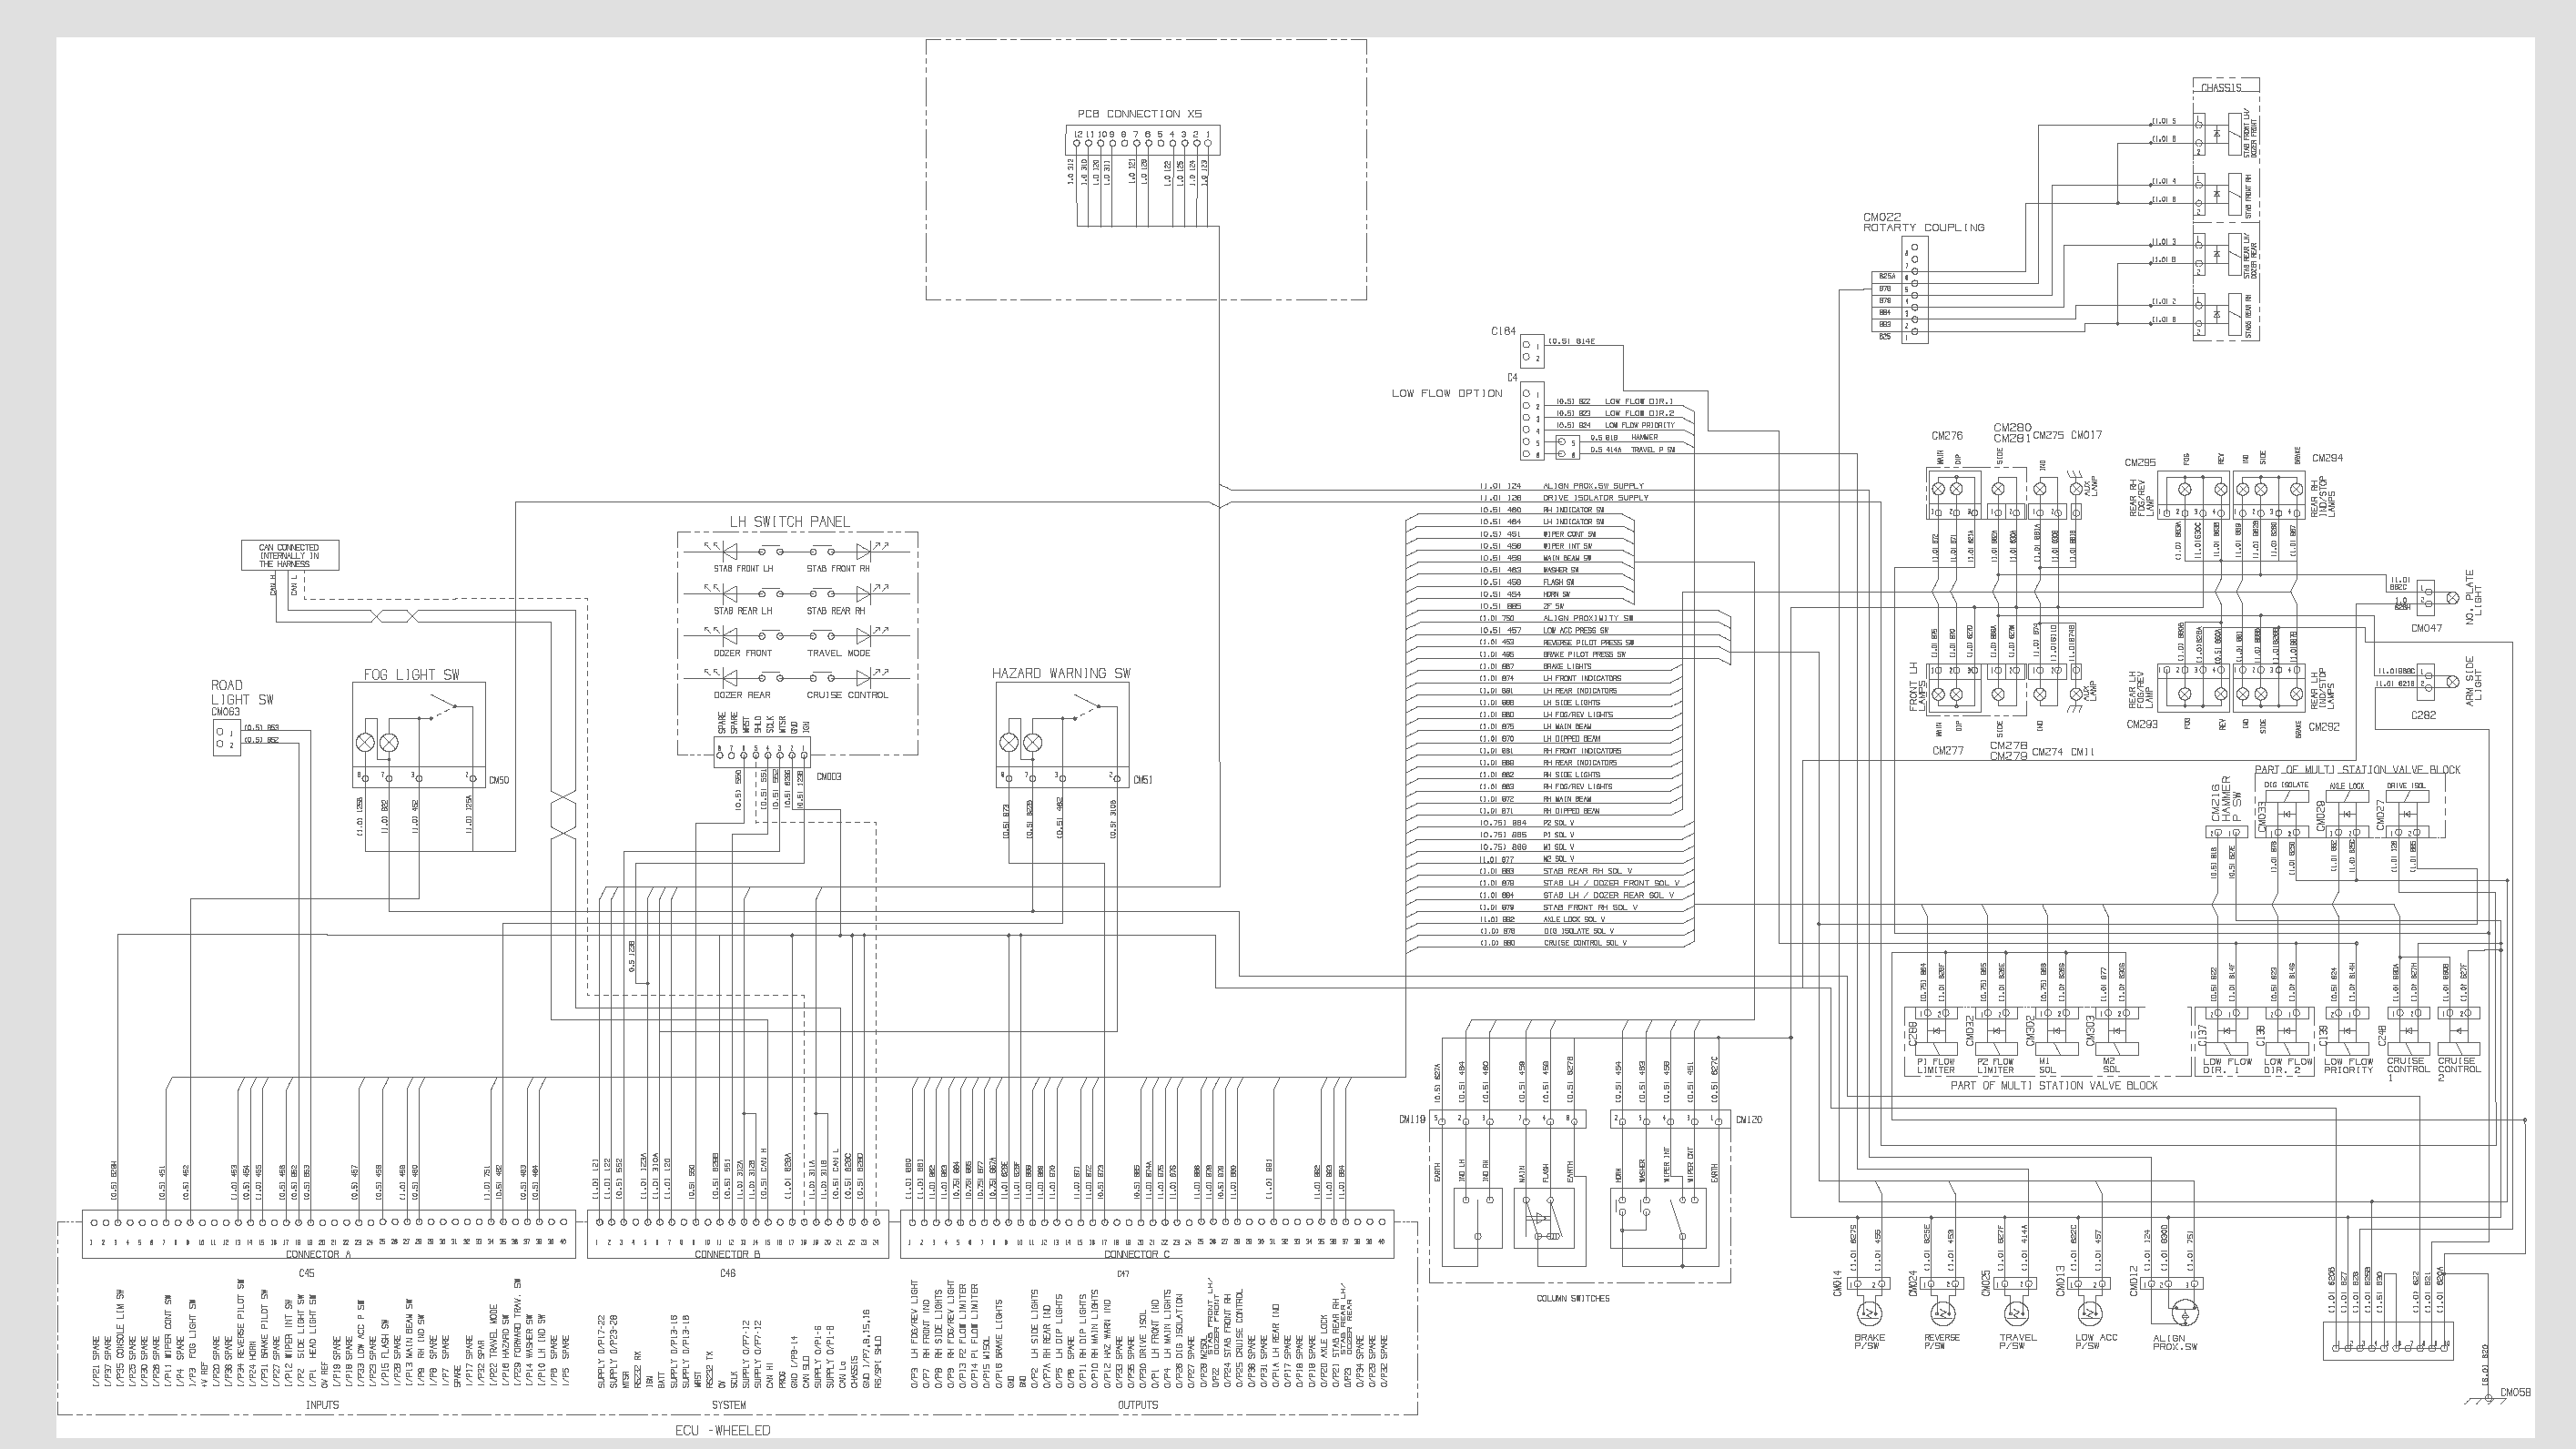This screenshot has height=1449, width=2576.
Task: Click the CAN connected internally note box
Action: coord(290,556)
